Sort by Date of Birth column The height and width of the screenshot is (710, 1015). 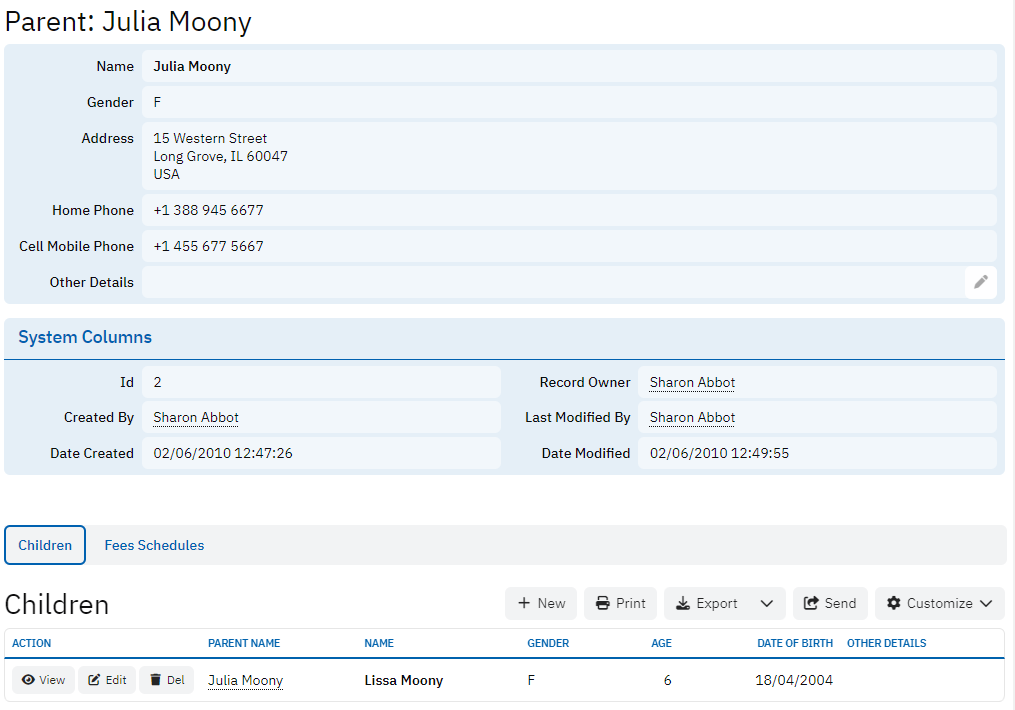(794, 643)
